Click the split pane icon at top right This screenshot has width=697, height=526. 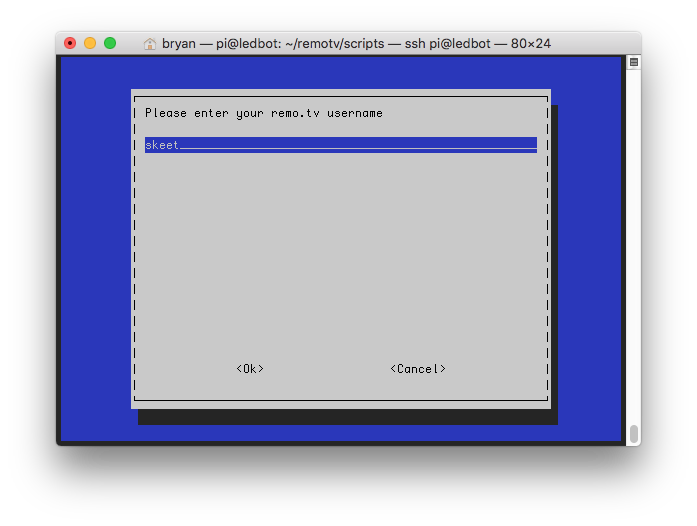(x=634, y=62)
